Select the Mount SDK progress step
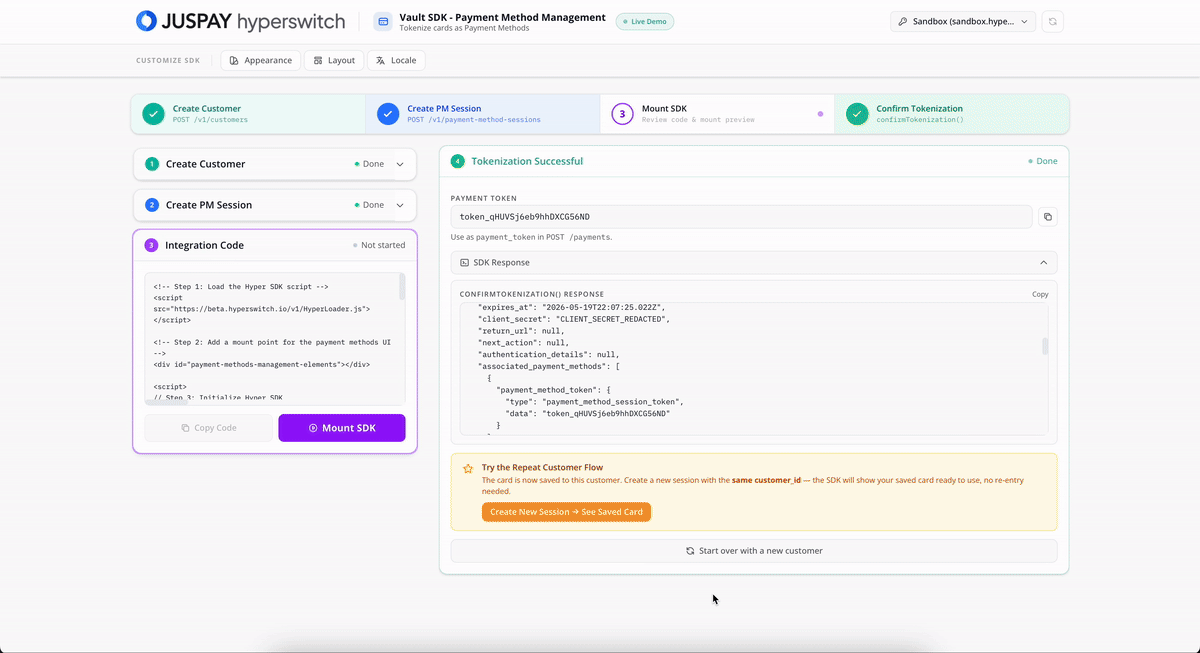This screenshot has height=653, width=1200. tap(717, 114)
